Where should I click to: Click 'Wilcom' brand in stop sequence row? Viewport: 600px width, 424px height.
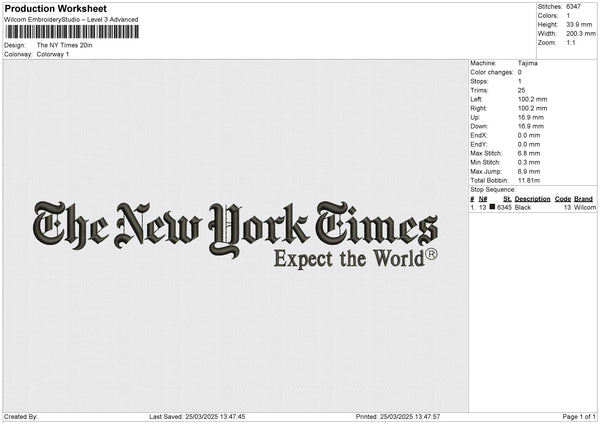point(585,207)
